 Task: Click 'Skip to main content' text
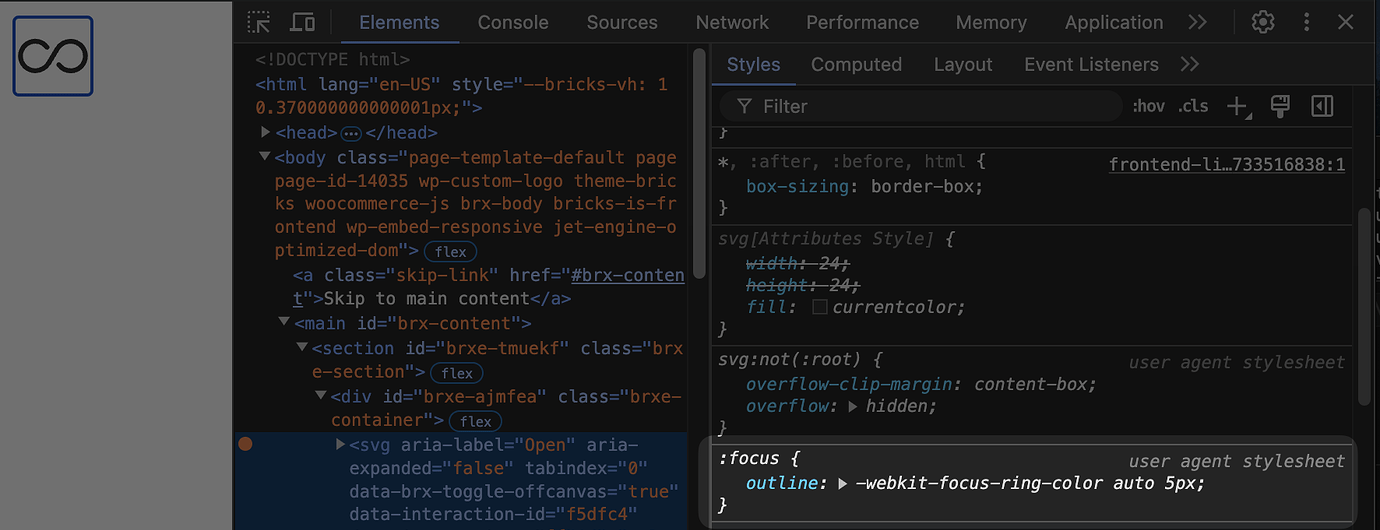[426, 298]
